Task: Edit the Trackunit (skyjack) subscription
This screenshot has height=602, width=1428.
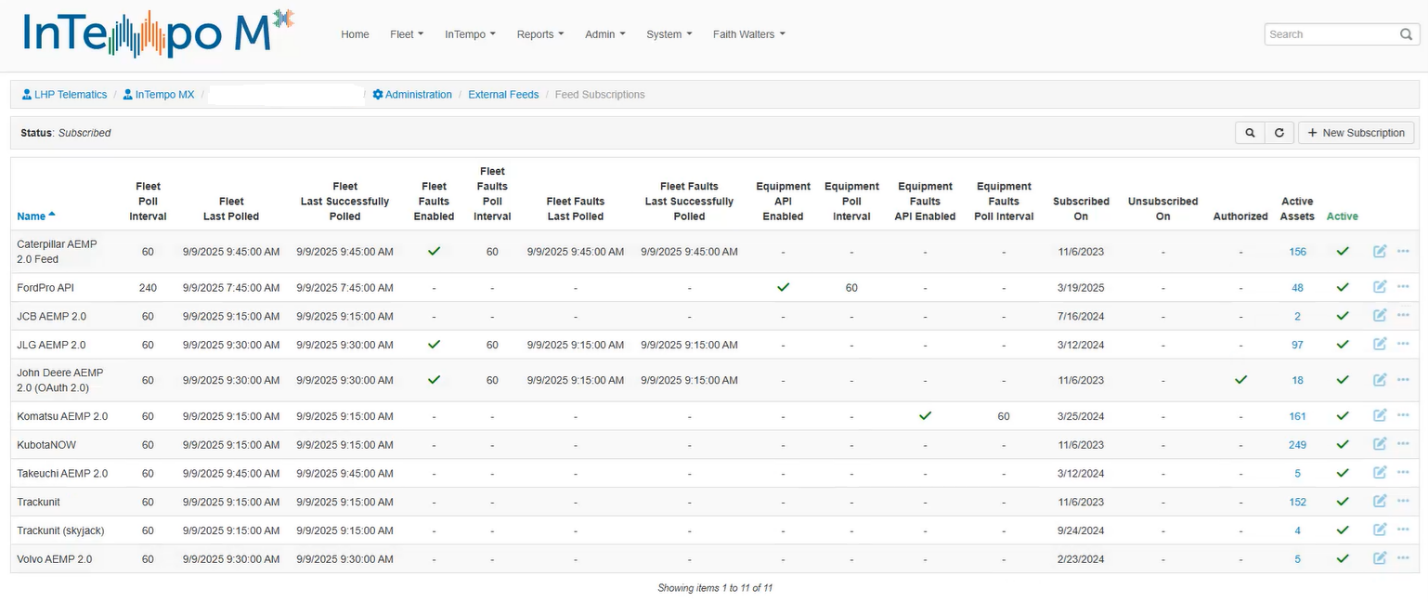Action: point(1380,530)
